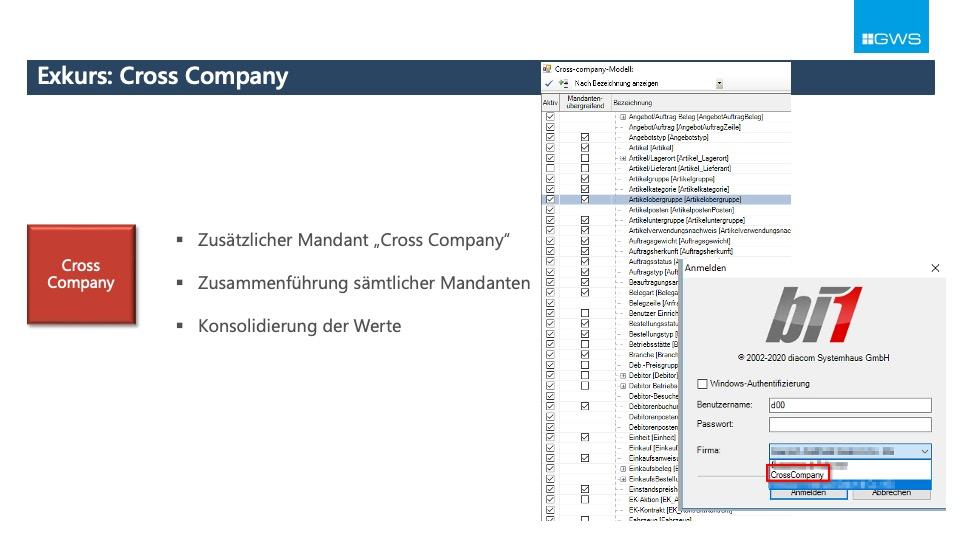The image size is (960, 540).
Task: Click the Anmelden button
Action: (x=808, y=493)
